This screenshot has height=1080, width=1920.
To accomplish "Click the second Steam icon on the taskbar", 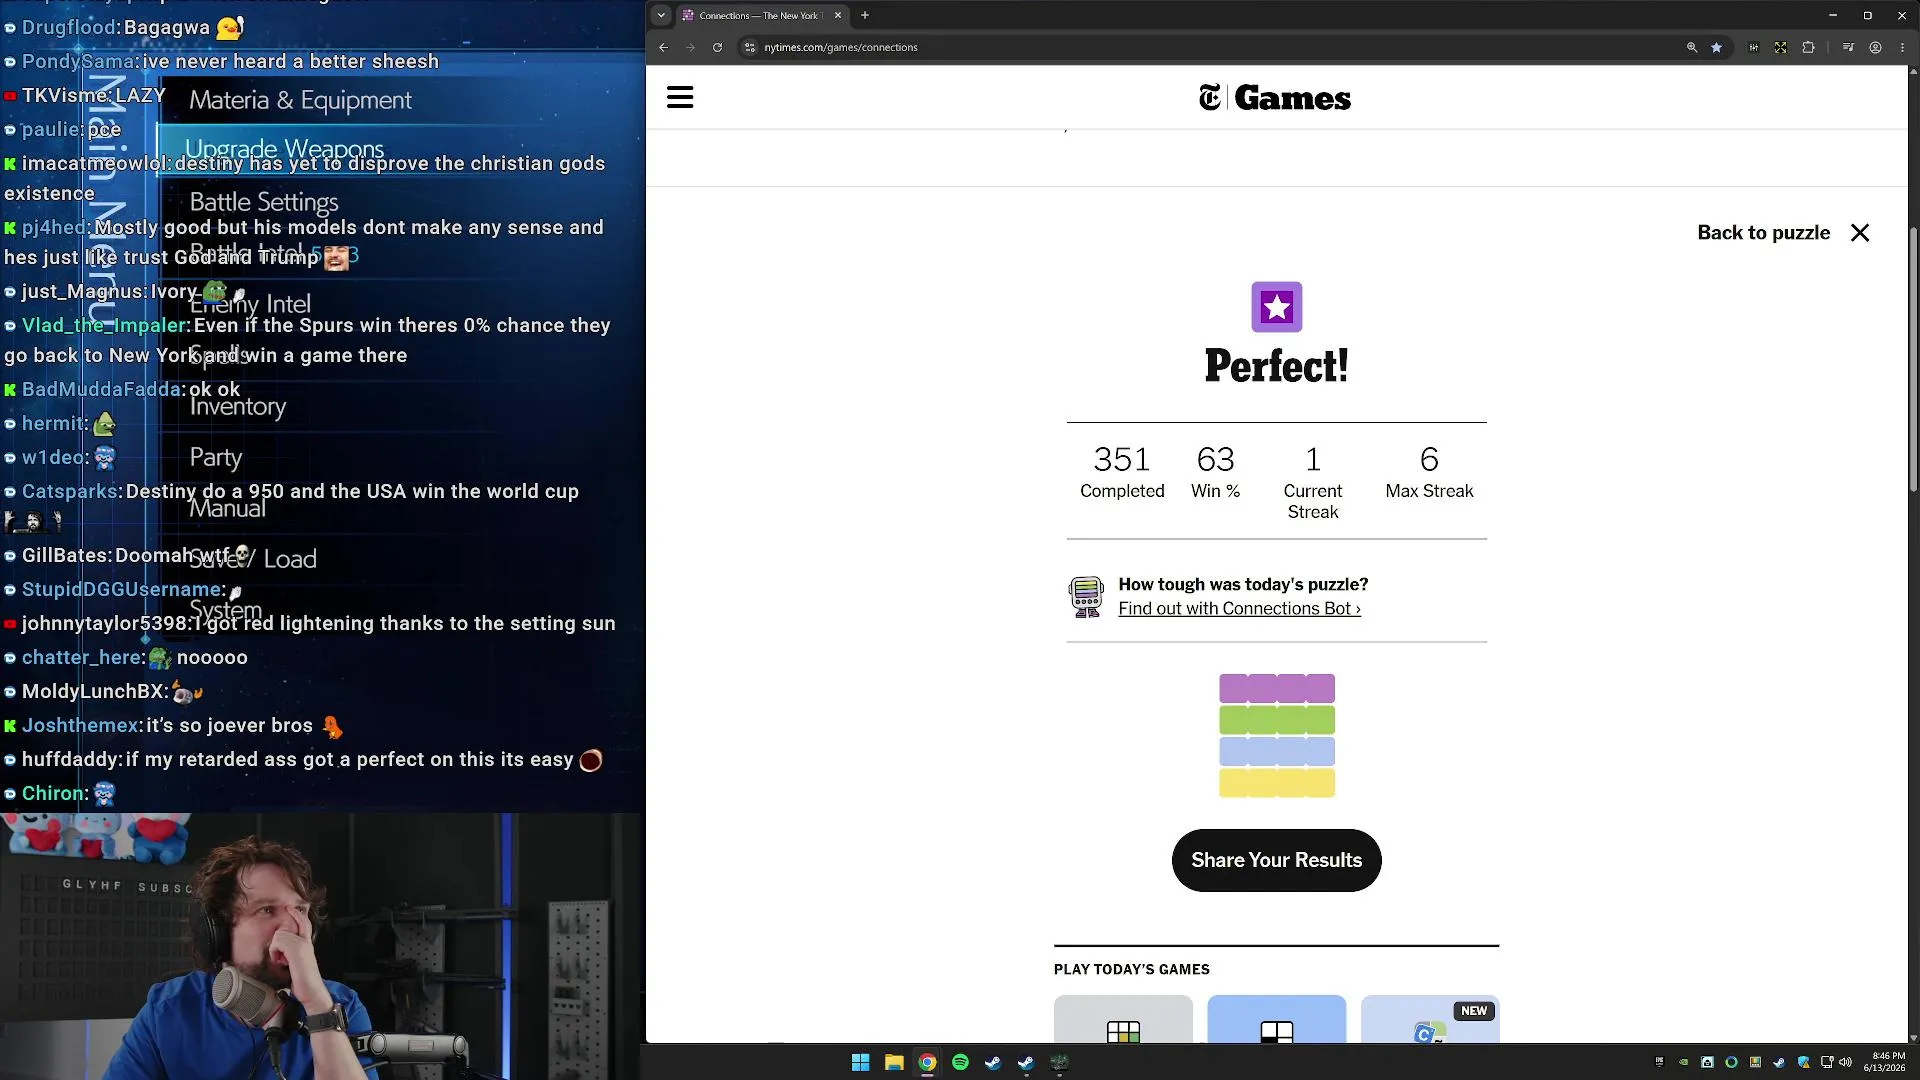I will click(1026, 1062).
